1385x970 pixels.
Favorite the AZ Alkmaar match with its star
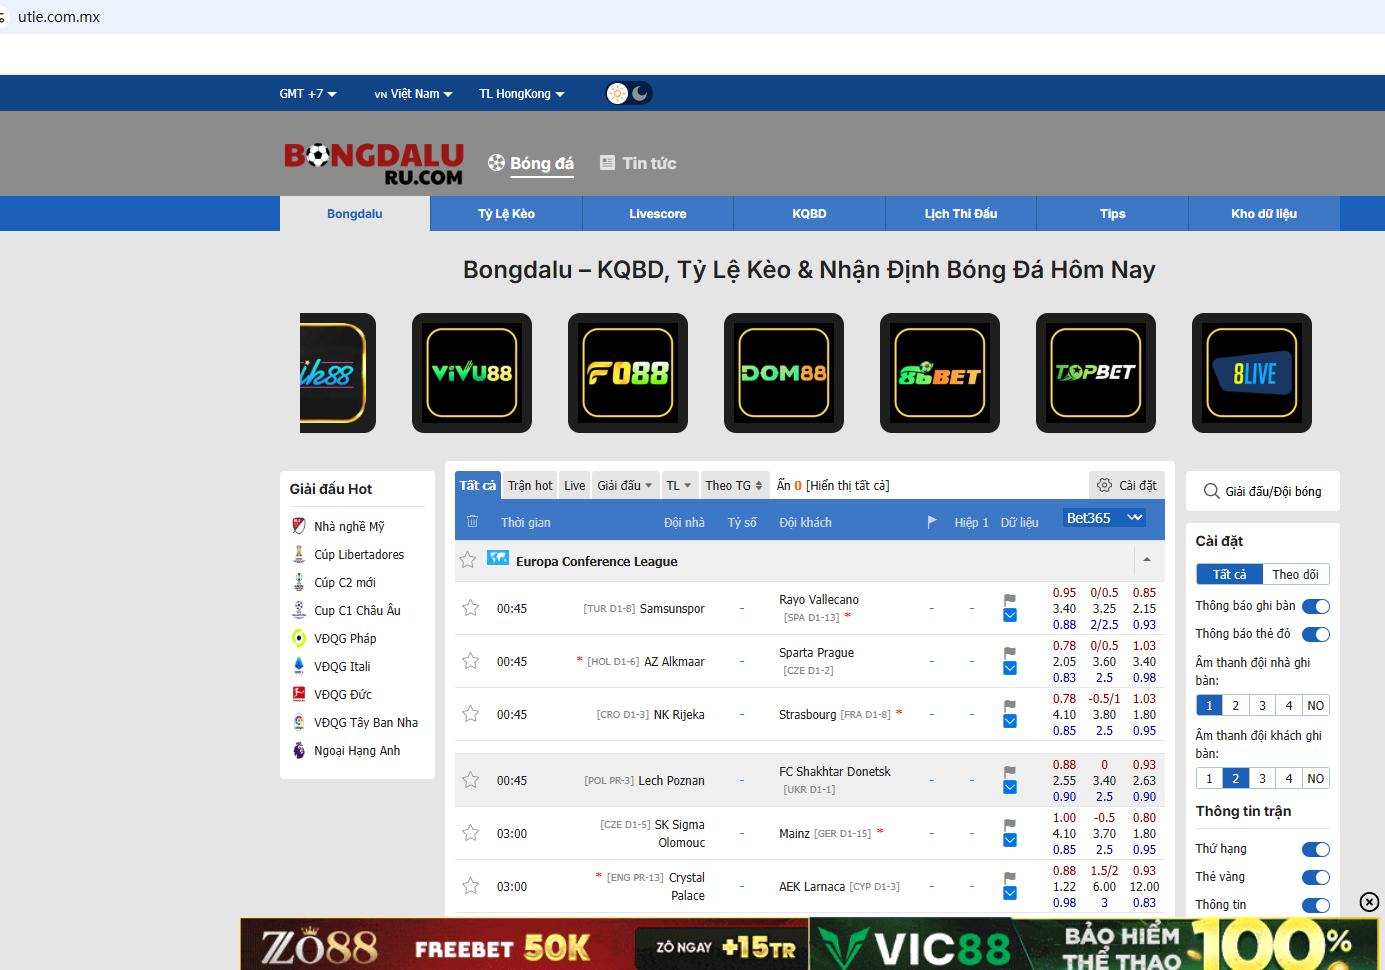(471, 661)
